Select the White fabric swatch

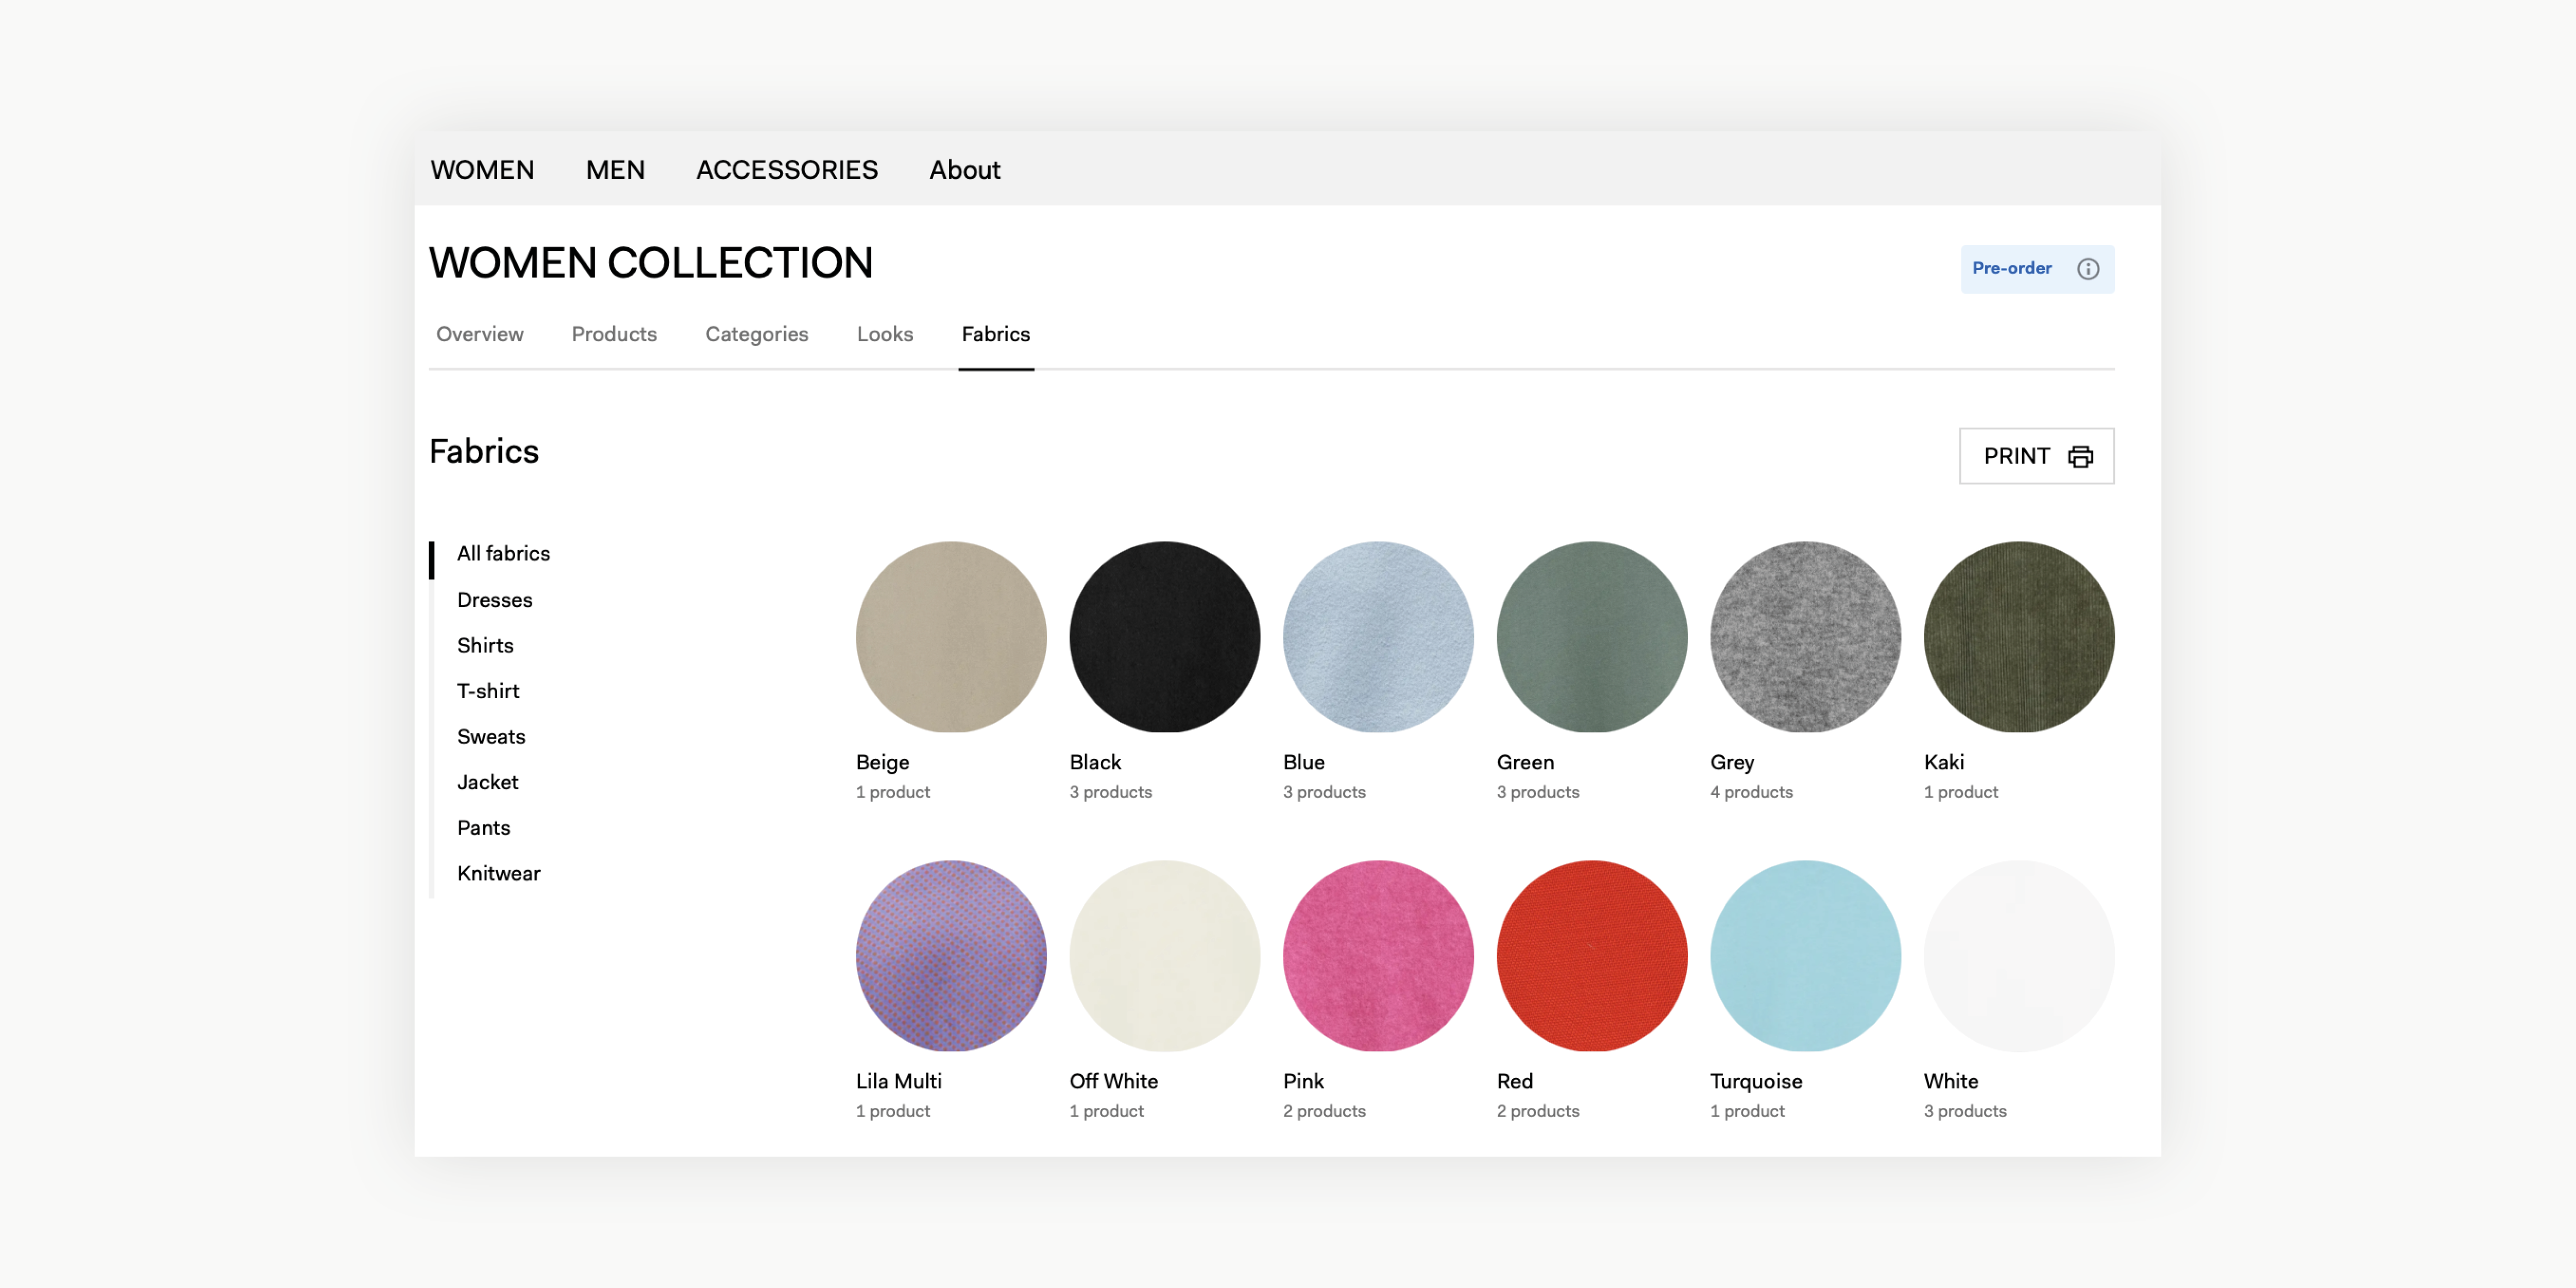tap(2019, 956)
